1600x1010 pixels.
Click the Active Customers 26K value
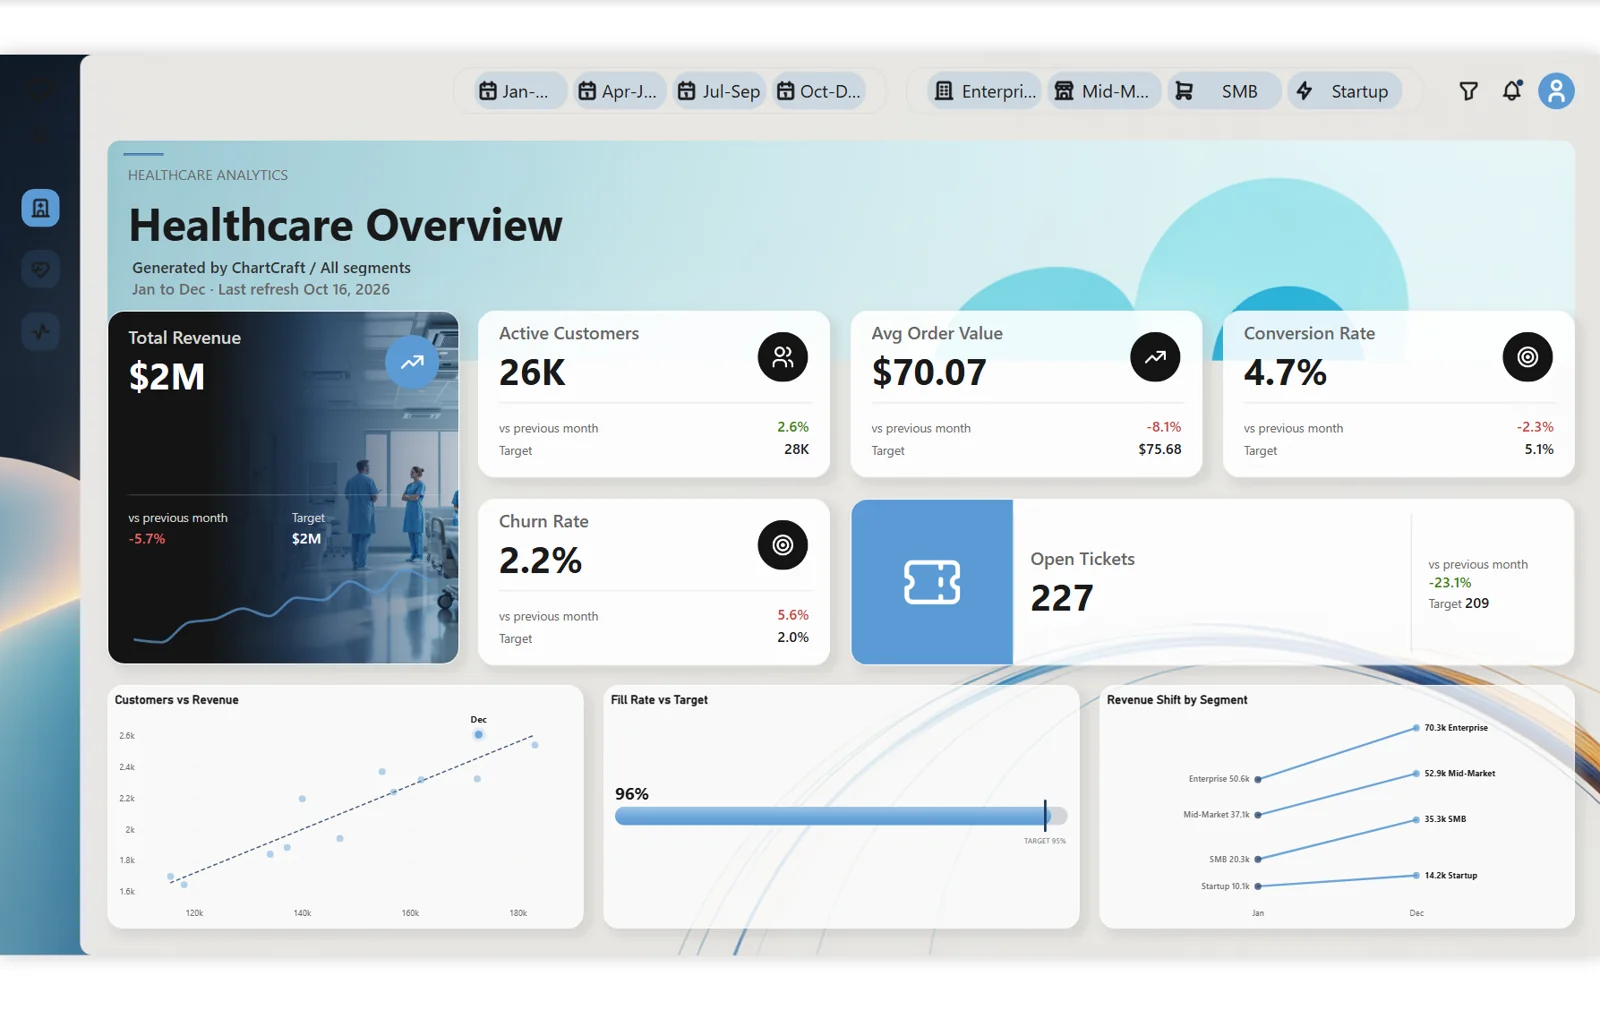[532, 372]
